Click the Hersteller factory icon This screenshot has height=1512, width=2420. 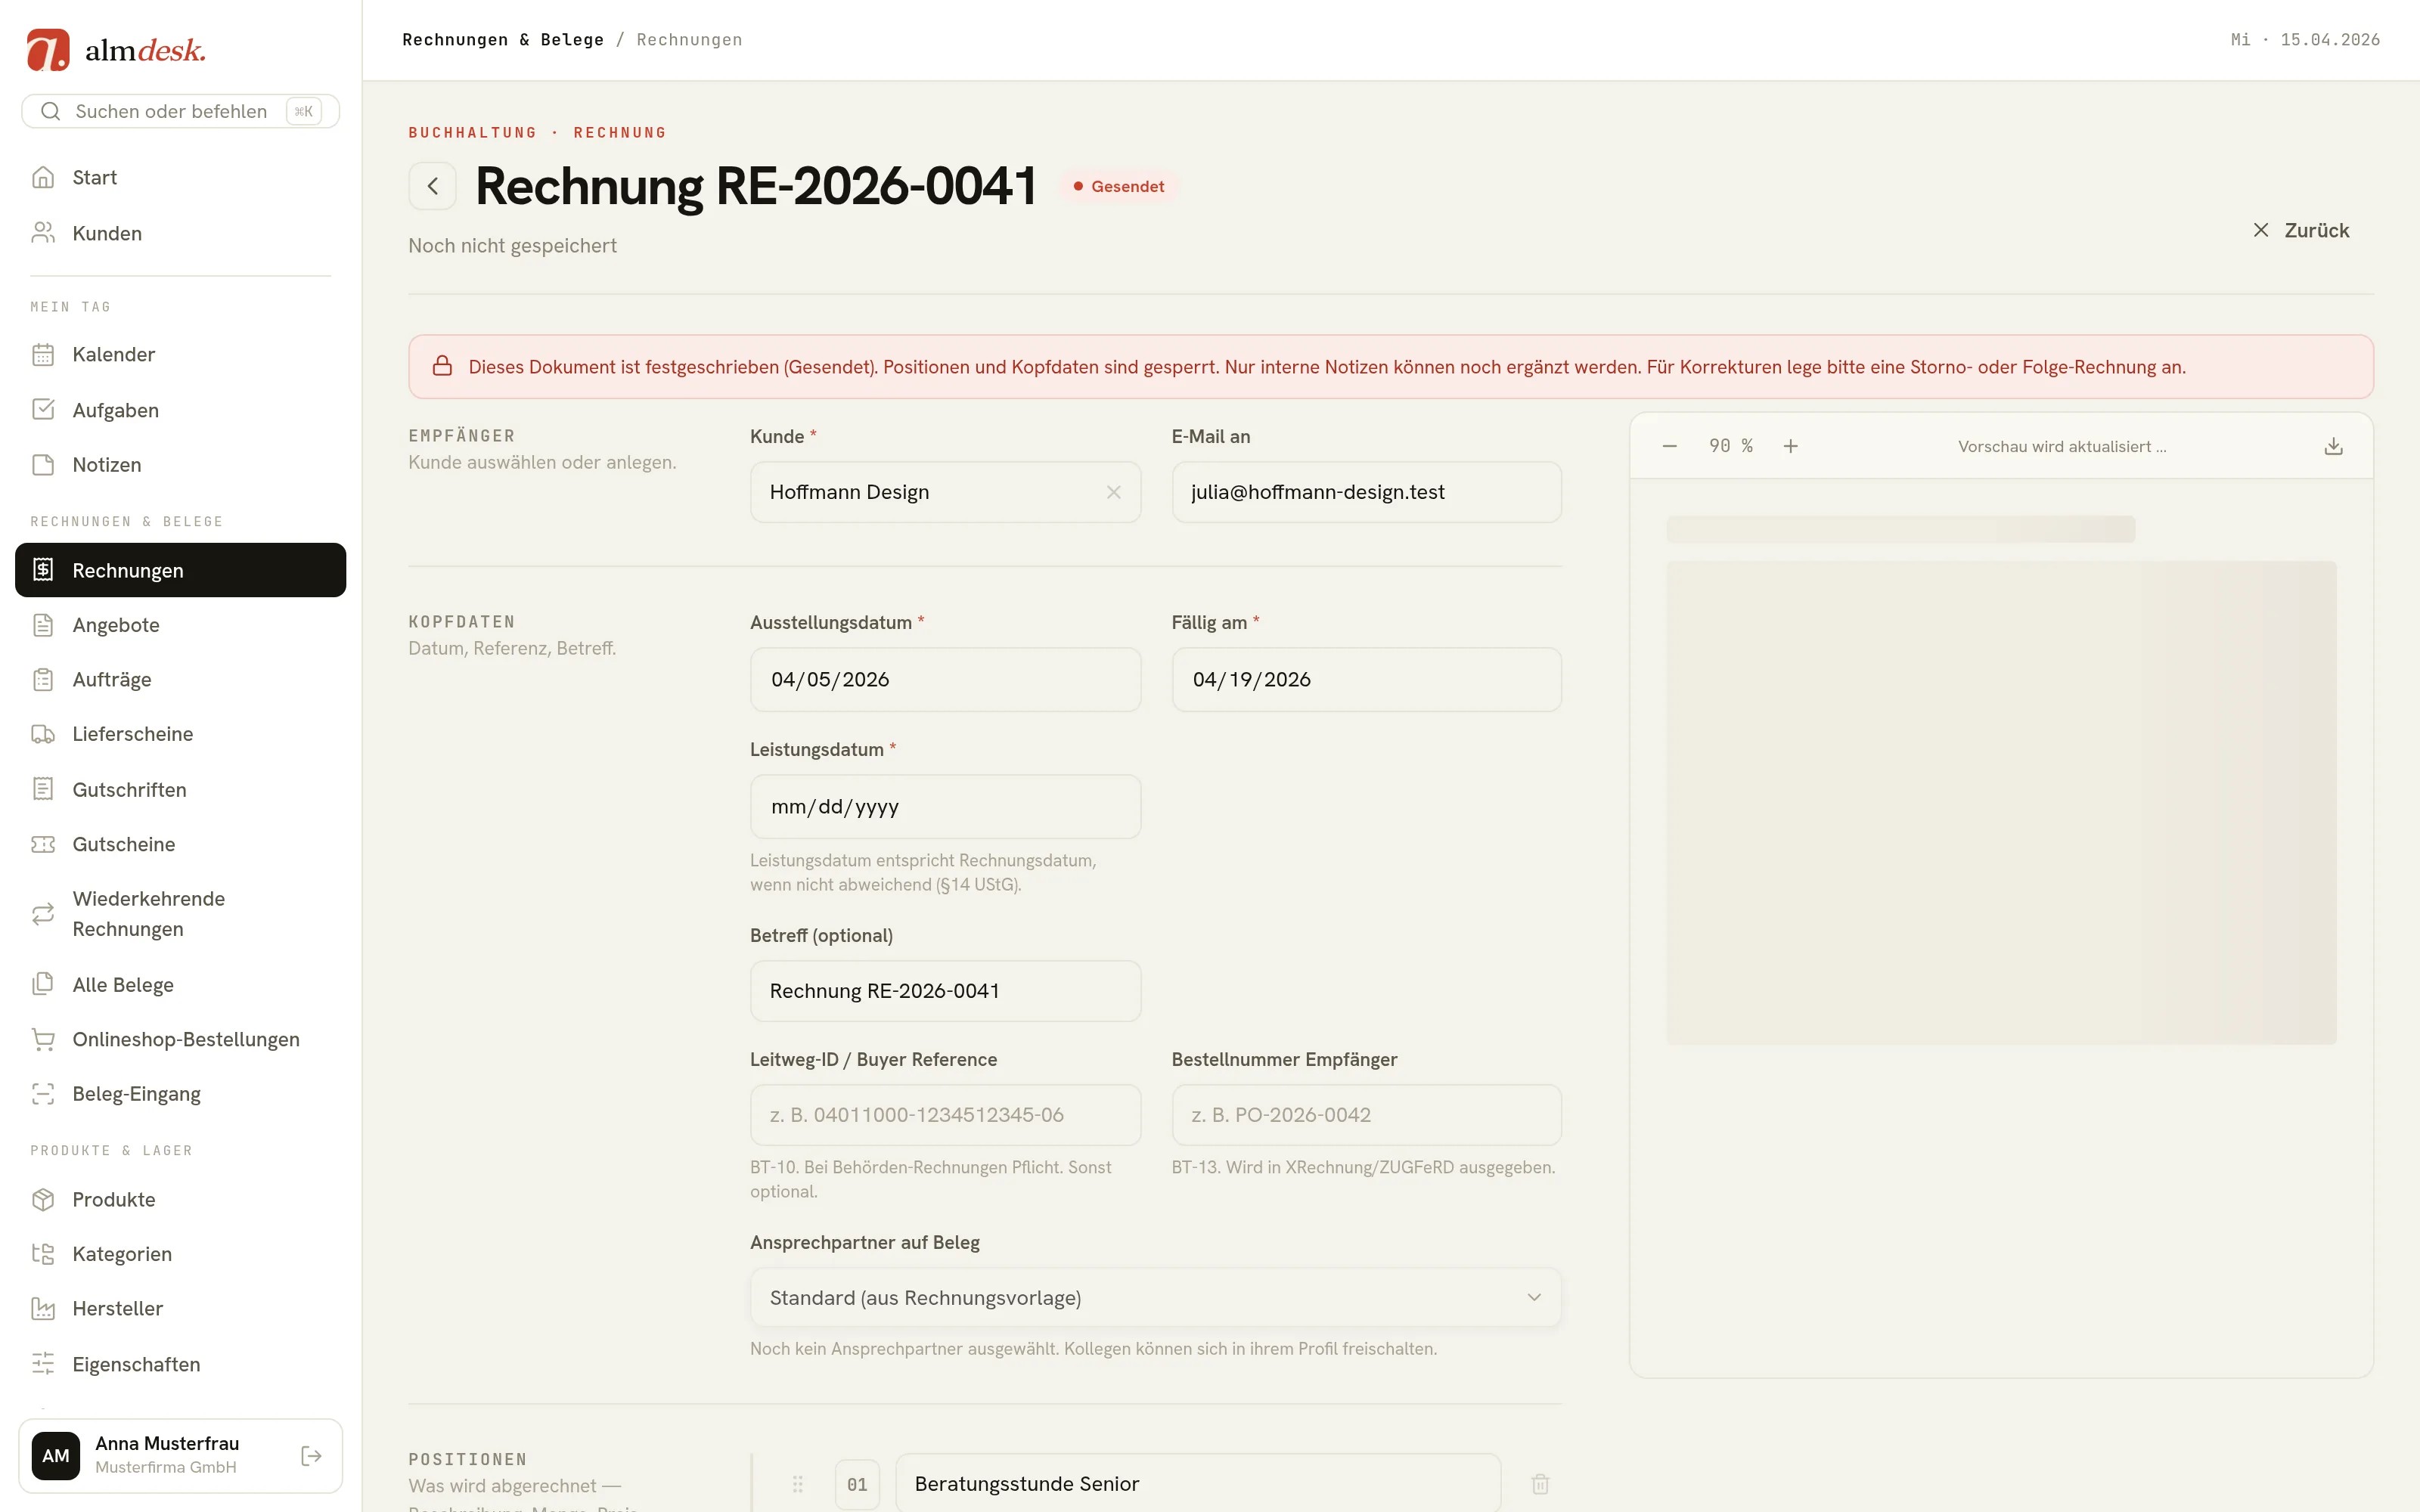[43, 1308]
